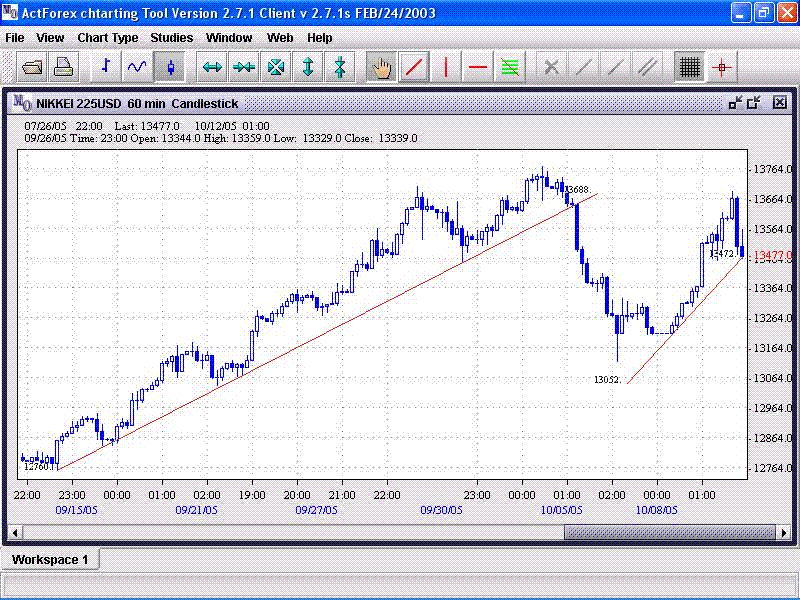The width and height of the screenshot is (800, 600).
Task: Click horizontal compress arrows icon
Action: (244, 67)
